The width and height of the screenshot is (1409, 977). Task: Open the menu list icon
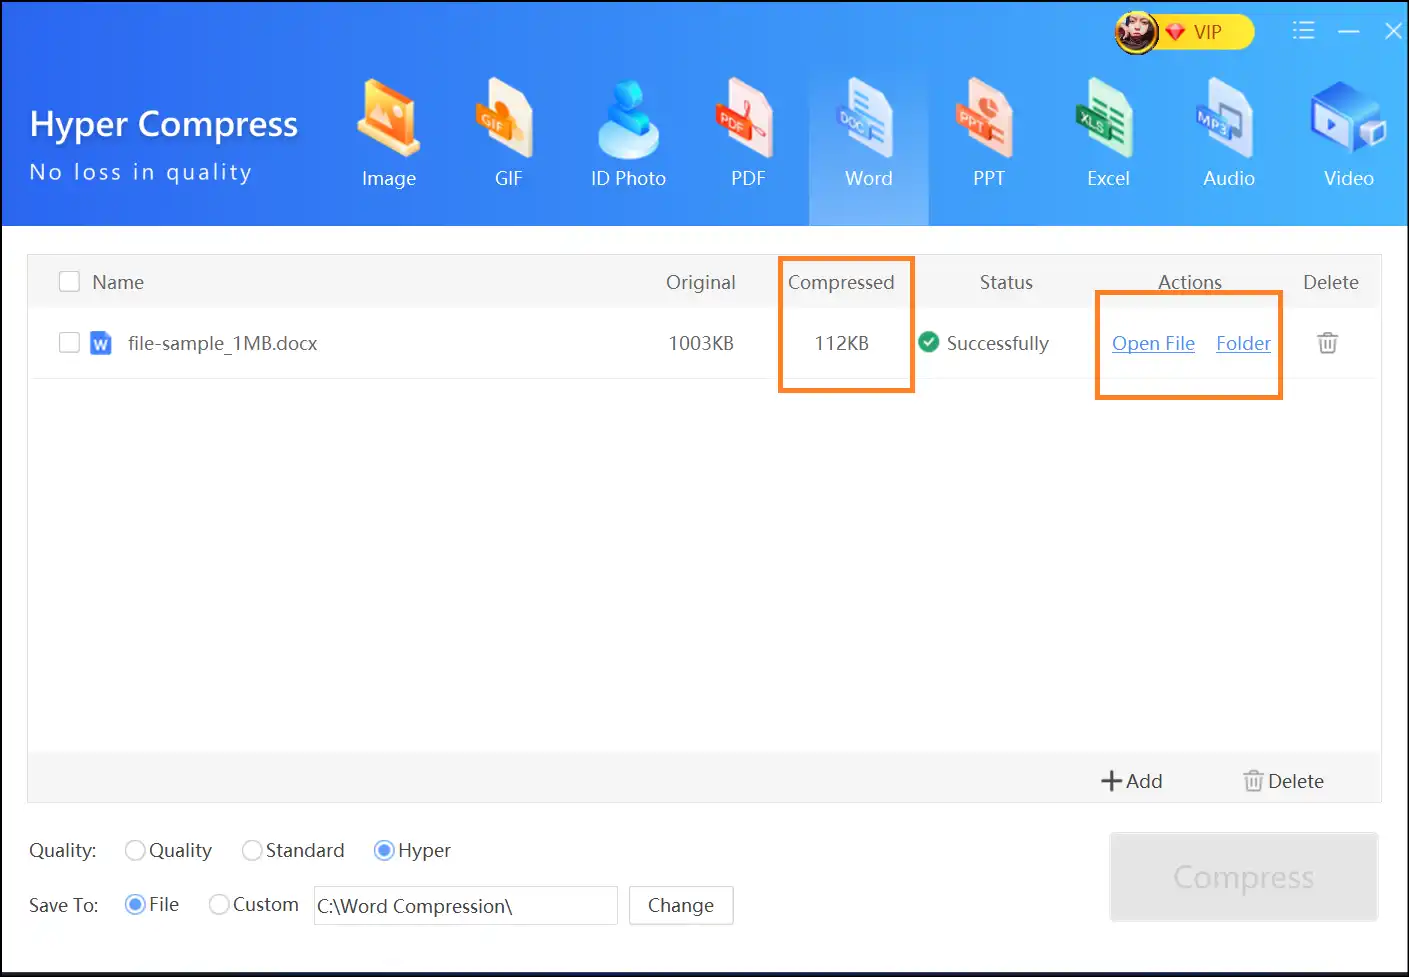1303,31
